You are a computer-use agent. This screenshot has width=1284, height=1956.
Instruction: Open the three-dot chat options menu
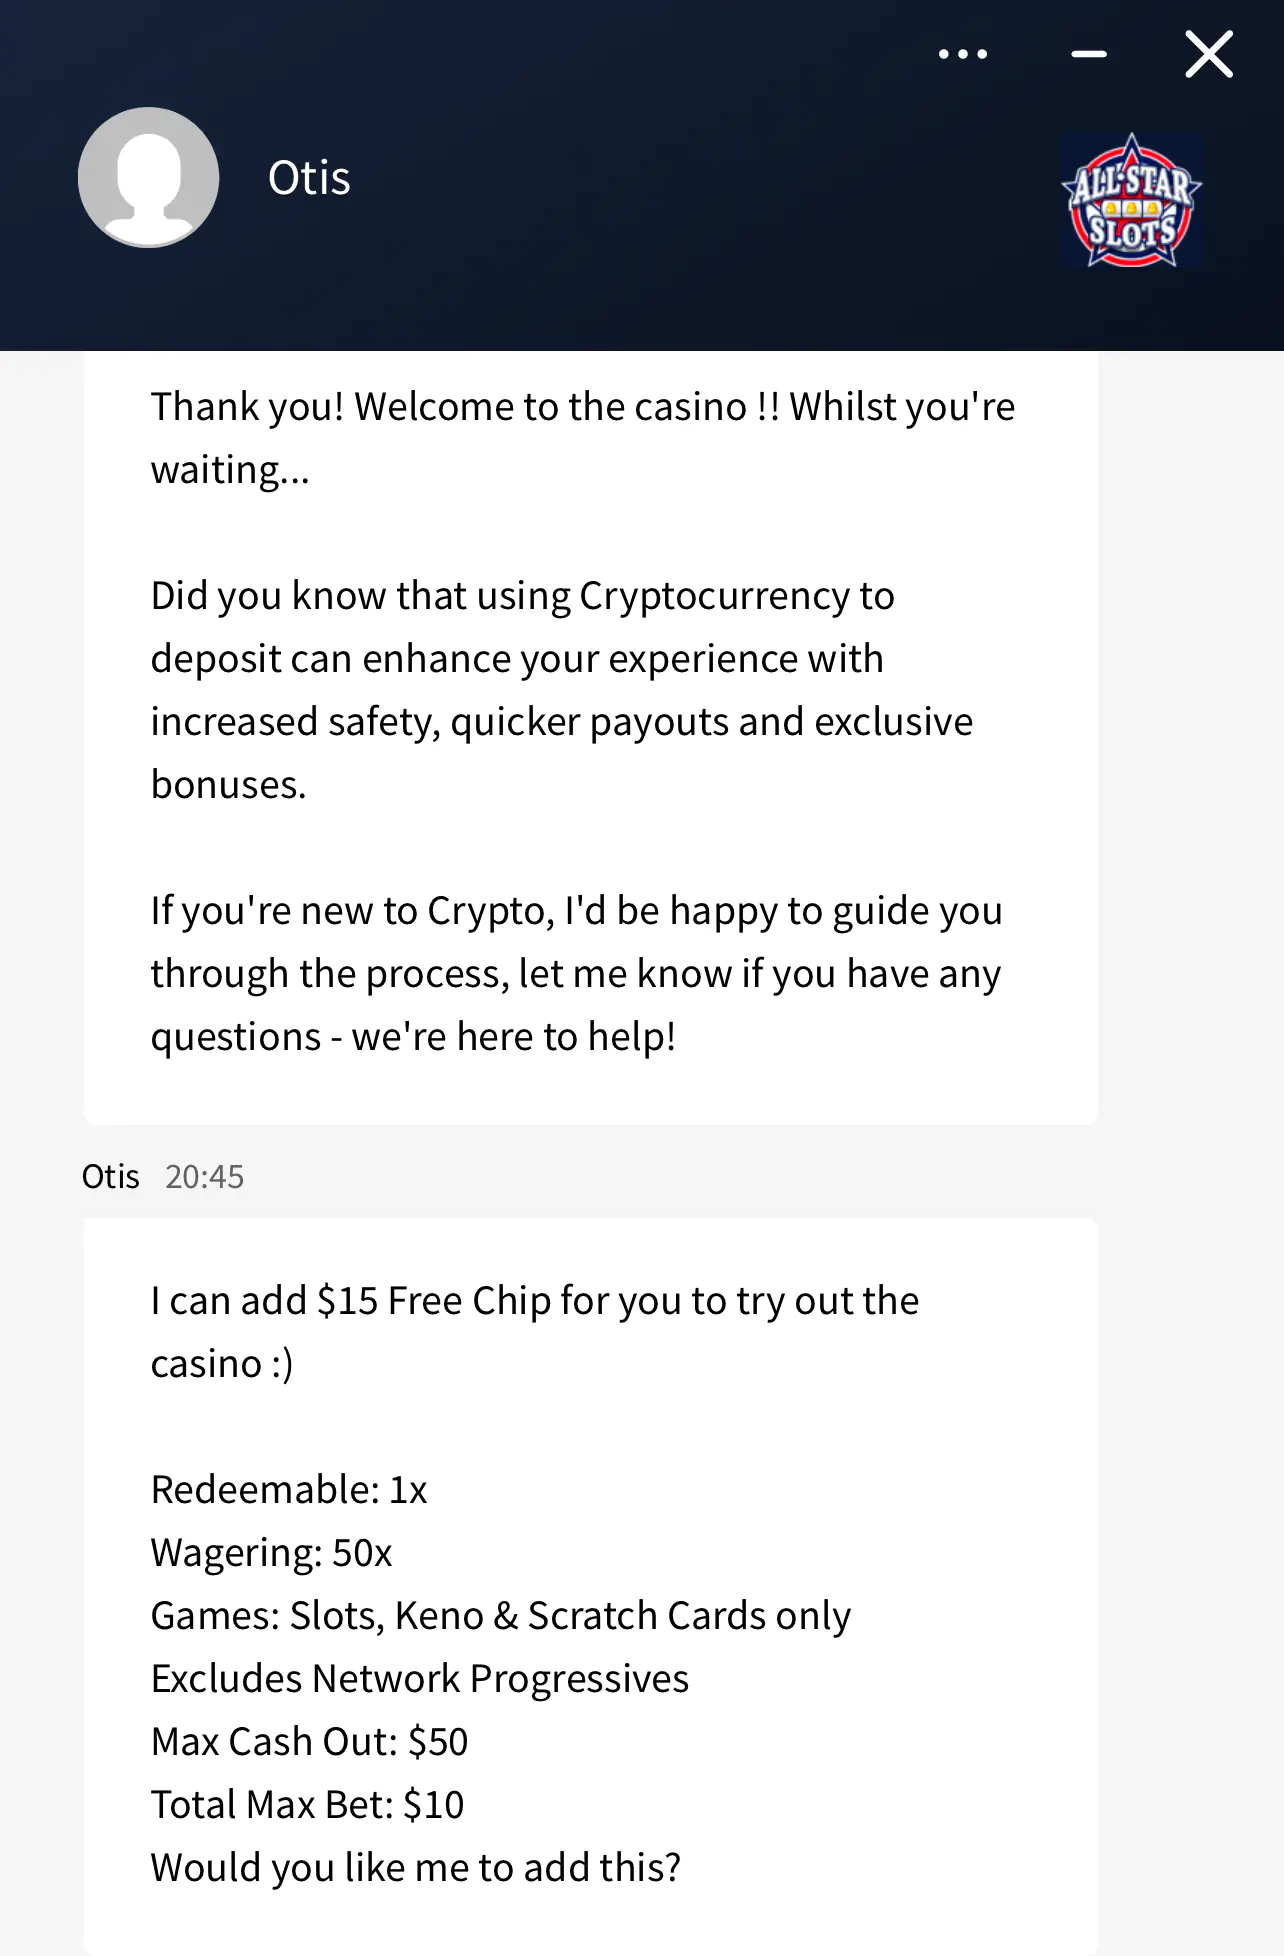963,54
